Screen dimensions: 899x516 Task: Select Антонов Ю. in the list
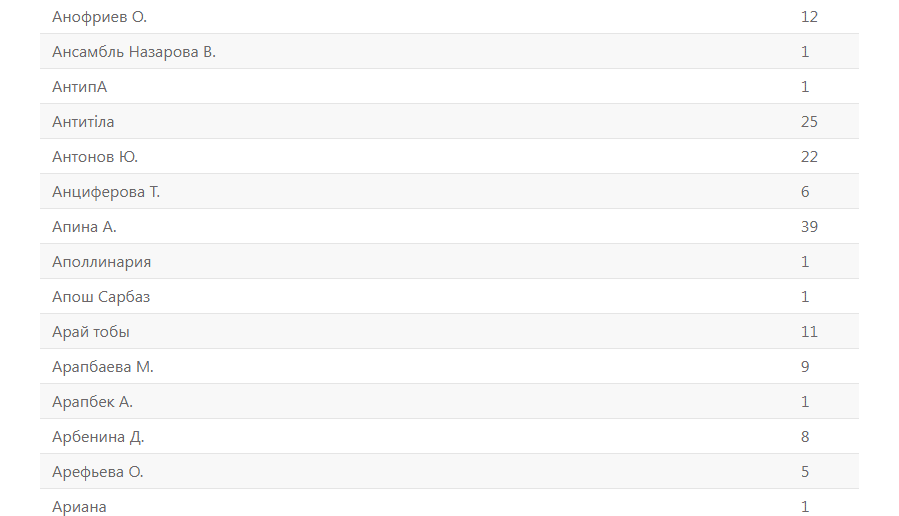(x=95, y=157)
